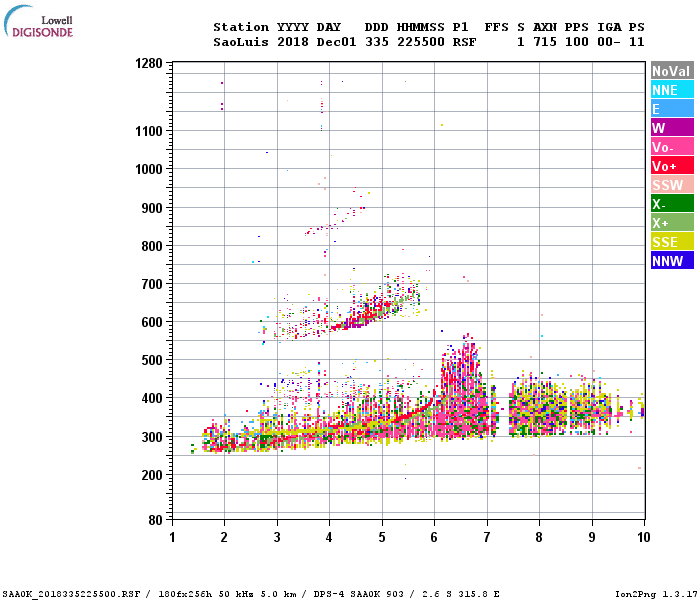Image resolution: width=700 pixels, height=600 pixels.
Task: Click the FFS header label
Action: [x=496, y=27]
